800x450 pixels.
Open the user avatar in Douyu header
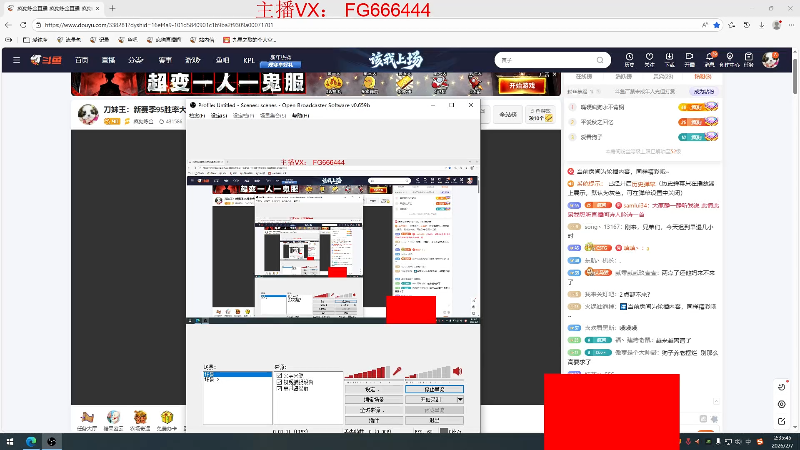point(770,60)
